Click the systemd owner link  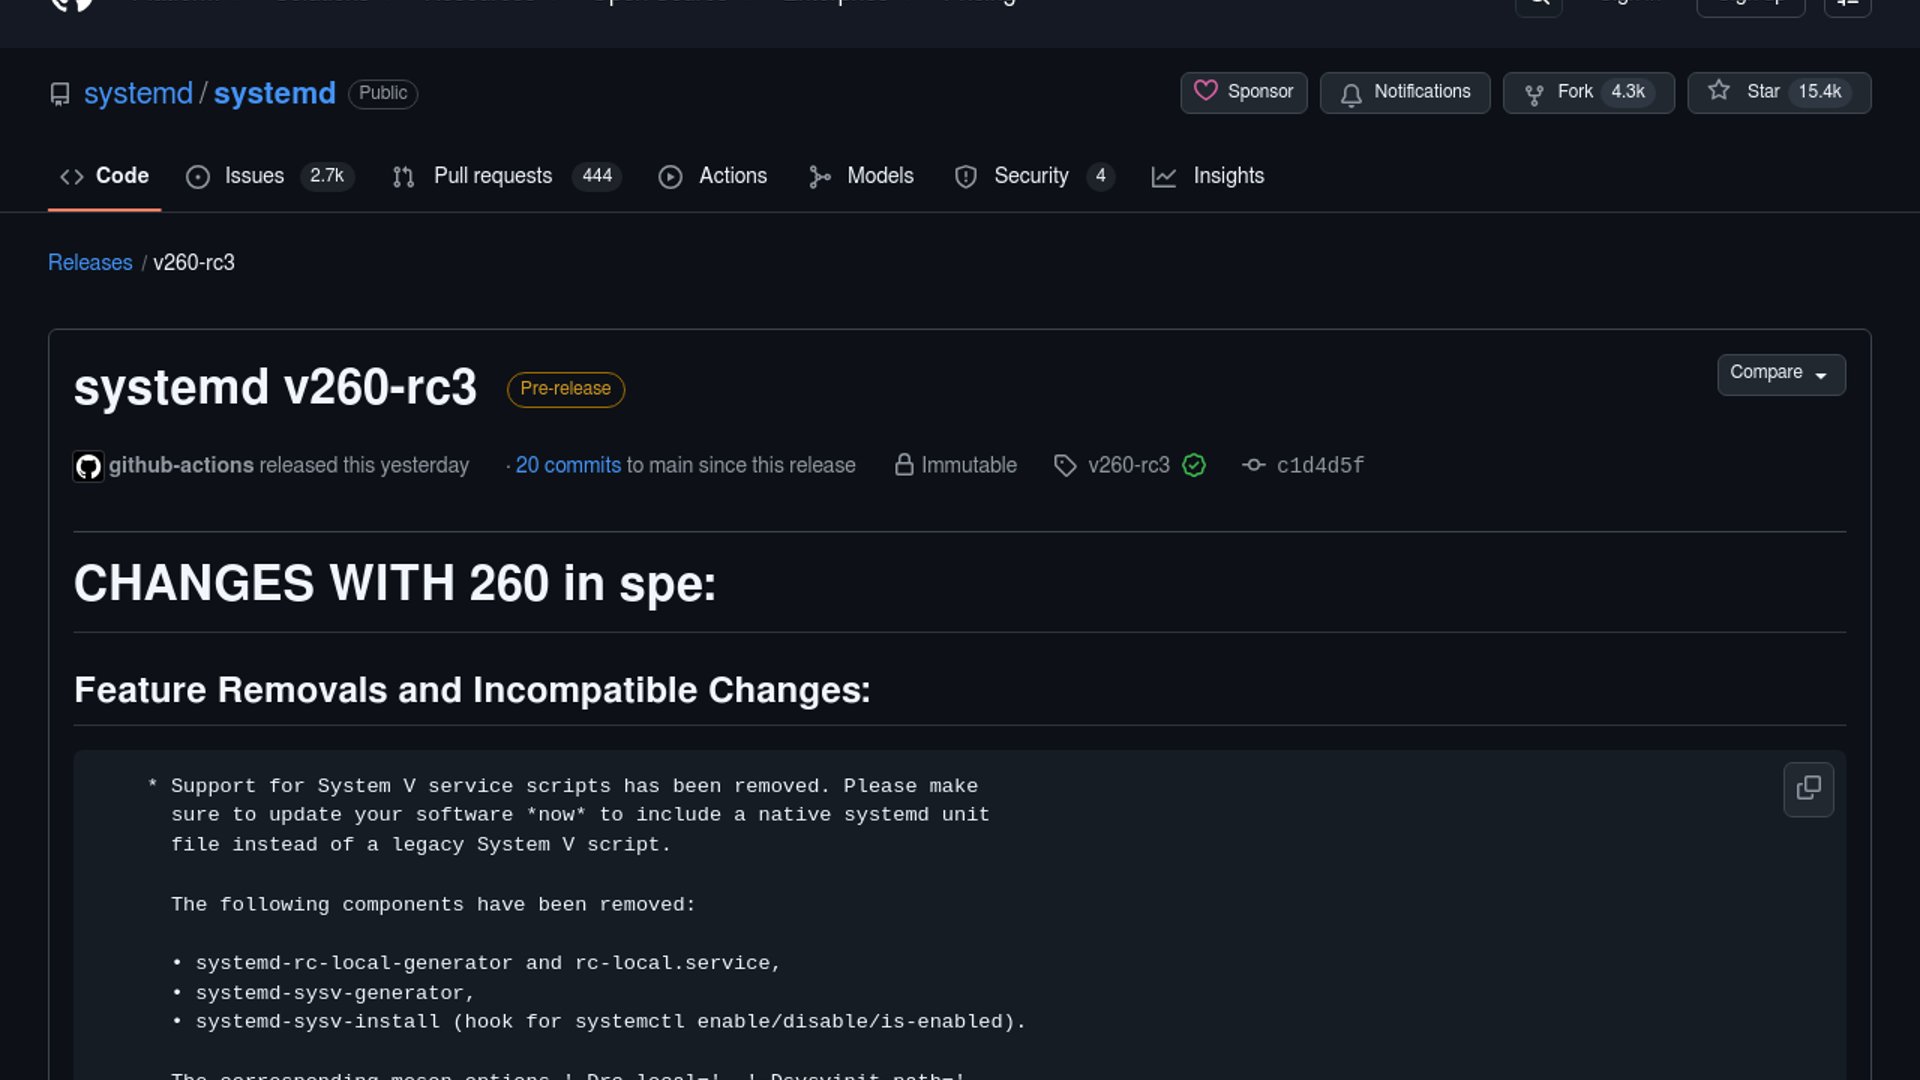click(138, 93)
